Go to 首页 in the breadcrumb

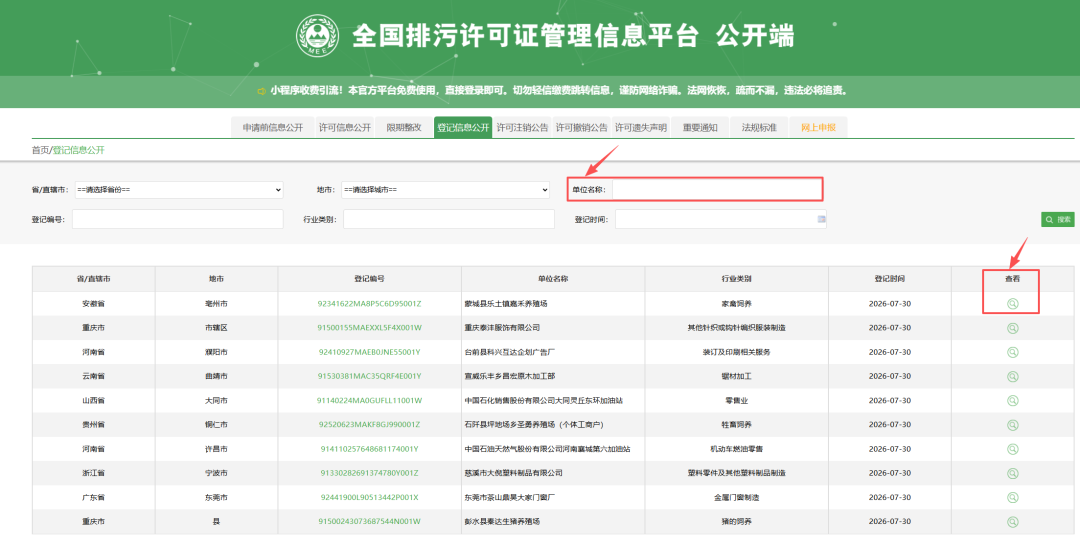pos(40,150)
